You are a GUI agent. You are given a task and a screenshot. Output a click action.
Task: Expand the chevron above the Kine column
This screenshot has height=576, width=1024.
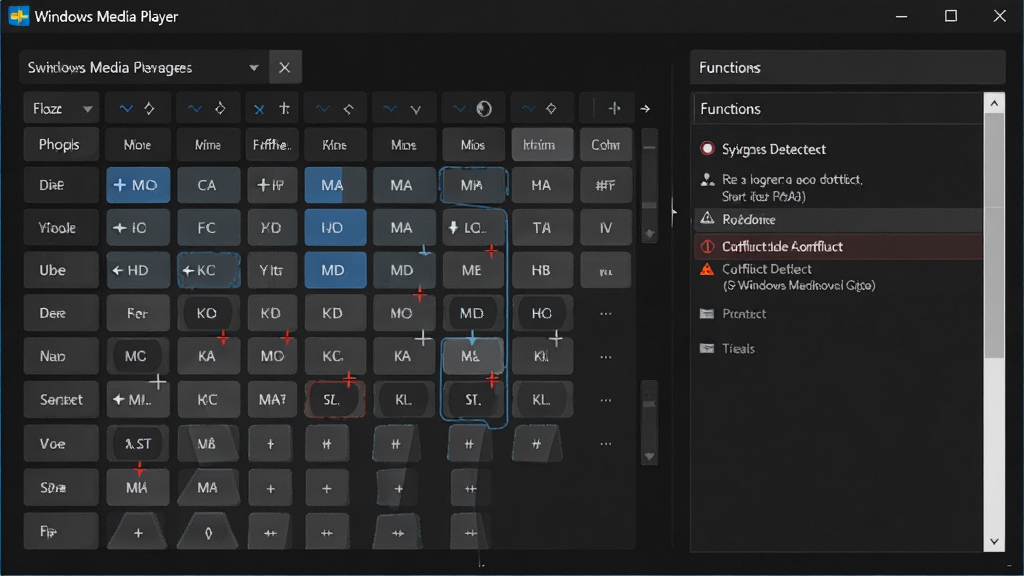tap(323, 109)
